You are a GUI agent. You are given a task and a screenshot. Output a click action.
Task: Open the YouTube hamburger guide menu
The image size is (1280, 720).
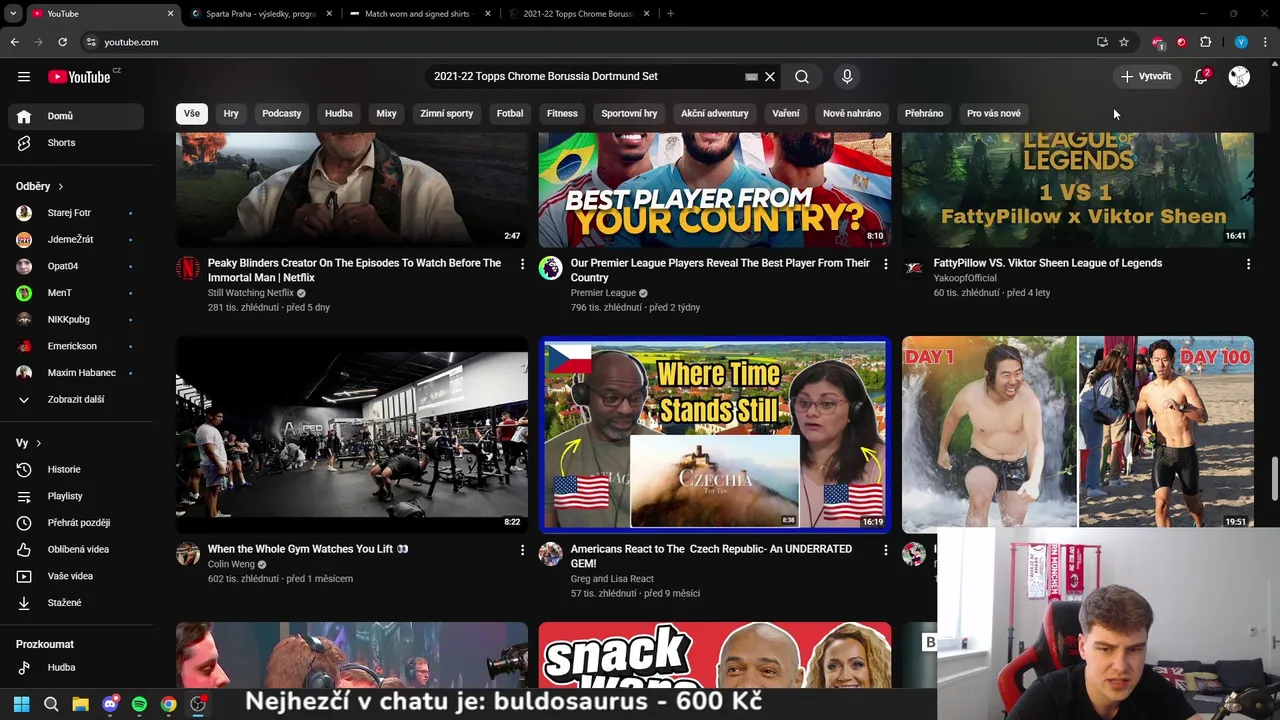(24, 76)
